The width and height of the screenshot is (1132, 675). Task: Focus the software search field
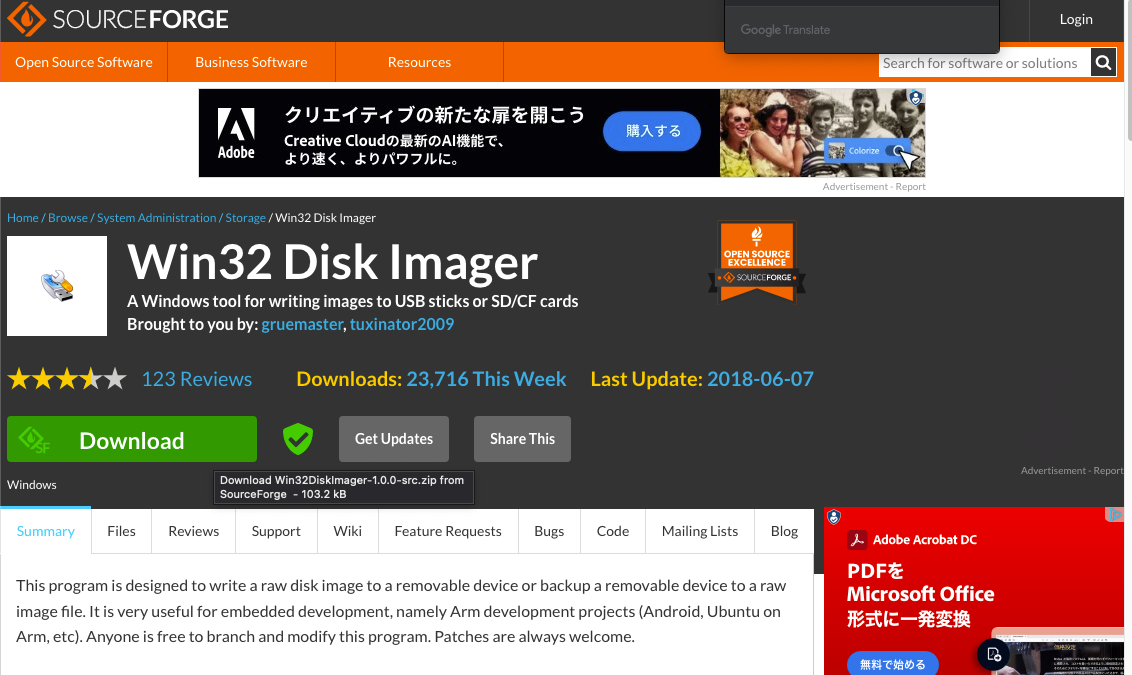click(984, 64)
